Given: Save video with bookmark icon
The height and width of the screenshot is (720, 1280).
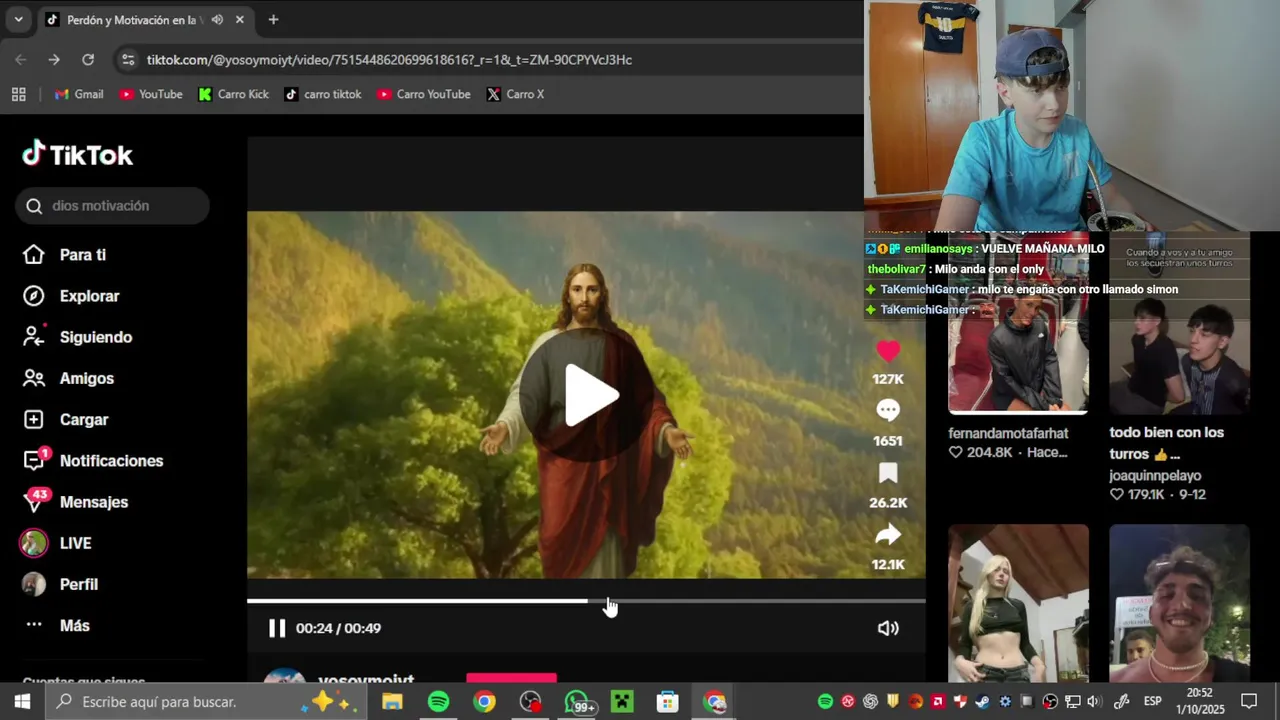Looking at the screenshot, I should click(888, 473).
